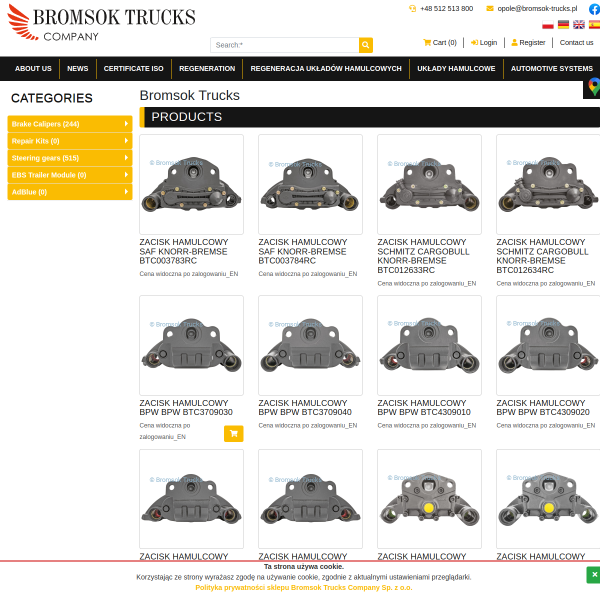This screenshot has width=600, height=600.
Task: Open BTC012634RC caliper image
Action: click(548, 184)
